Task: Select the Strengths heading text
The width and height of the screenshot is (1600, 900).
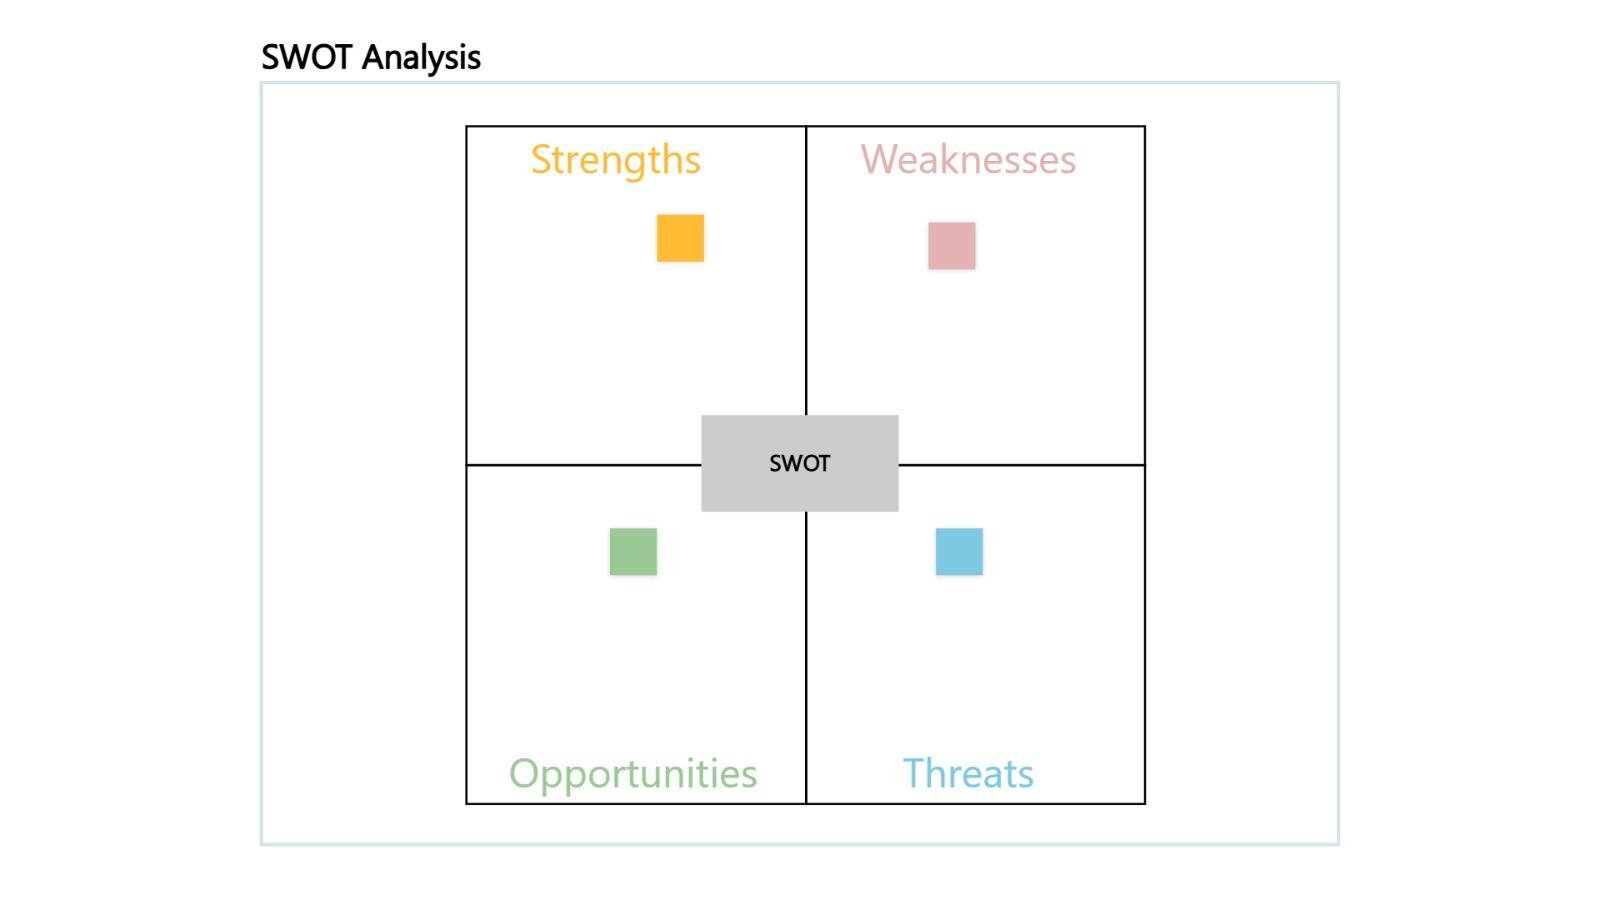Action: point(615,160)
